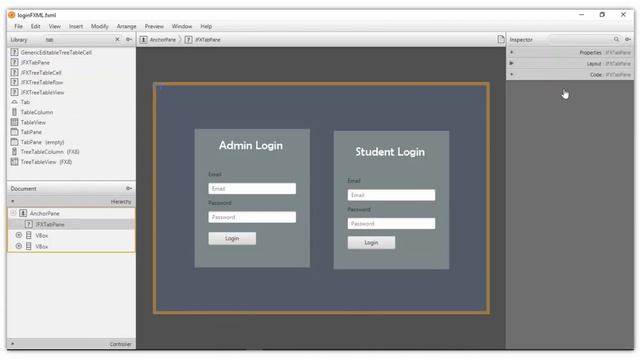This screenshot has height=360, width=640.
Task: Expand Code section in Inspector
Action: click(511, 74)
